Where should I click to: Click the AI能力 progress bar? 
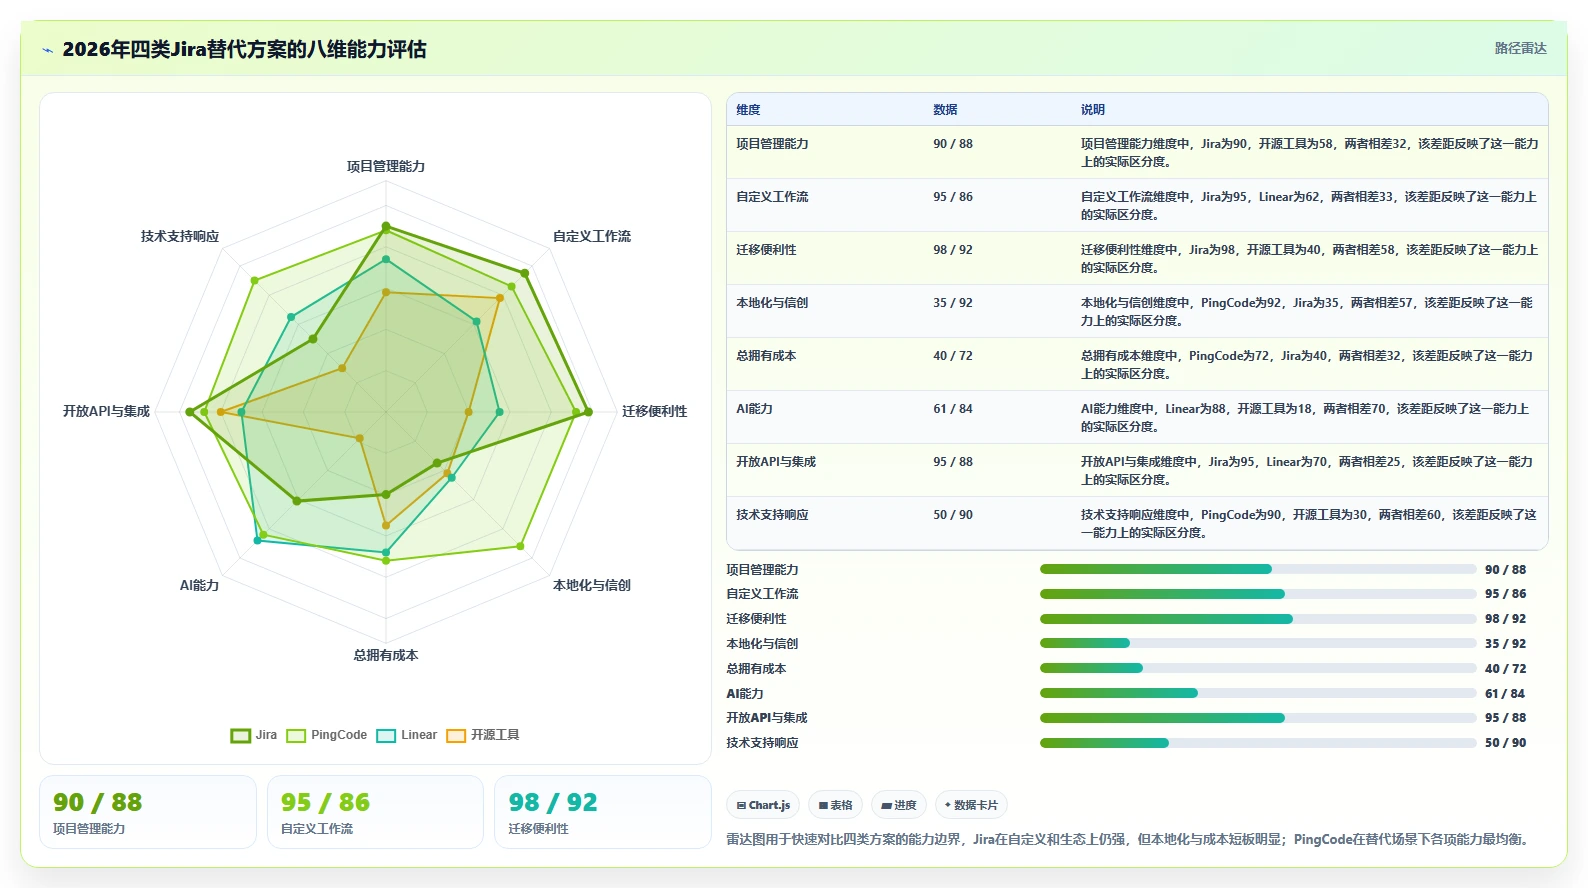pos(1258,693)
